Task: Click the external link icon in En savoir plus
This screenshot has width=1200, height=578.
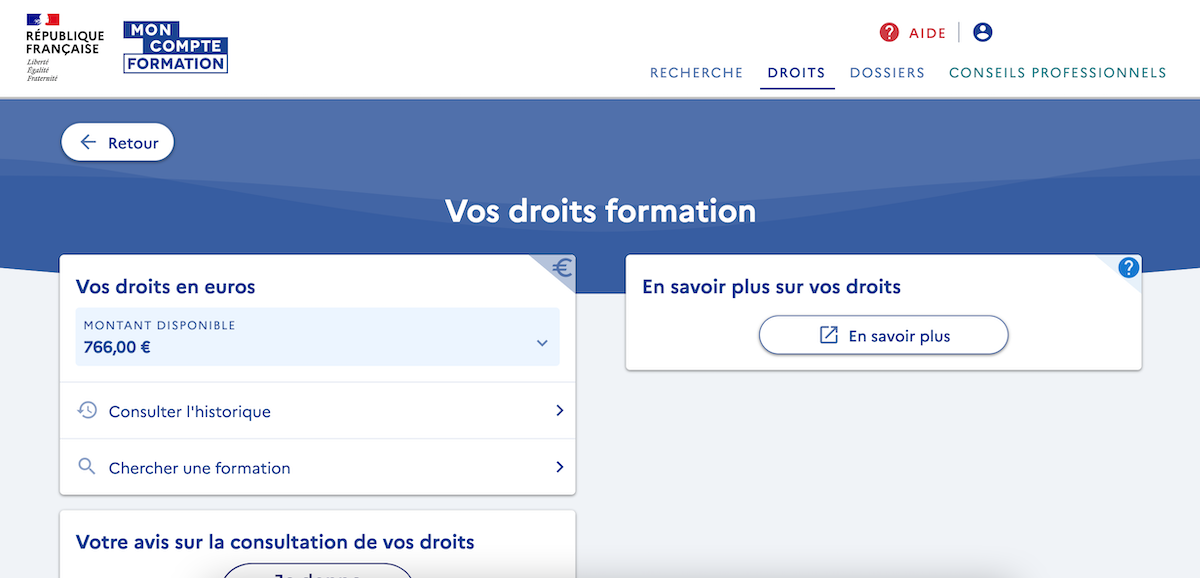Action: [x=829, y=336]
